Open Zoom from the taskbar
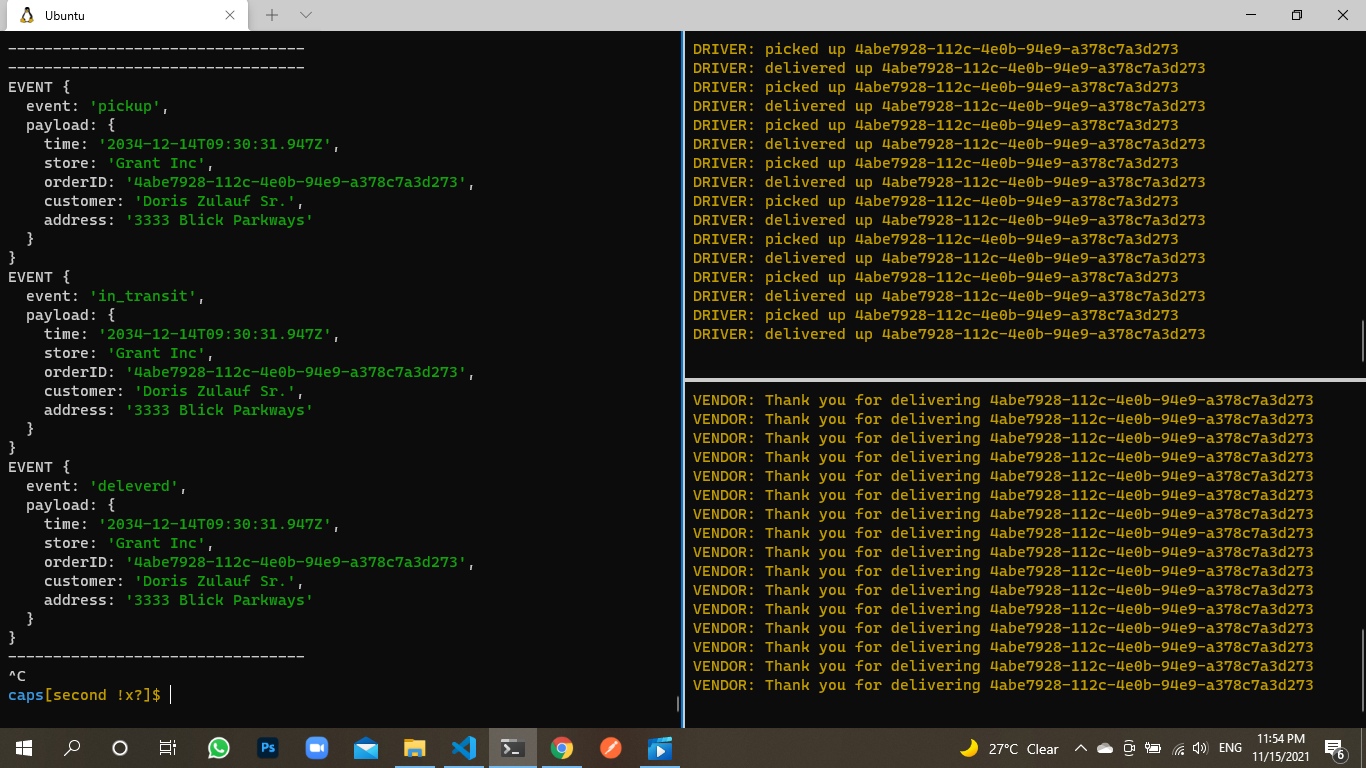1366x768 pixels. 317,748
